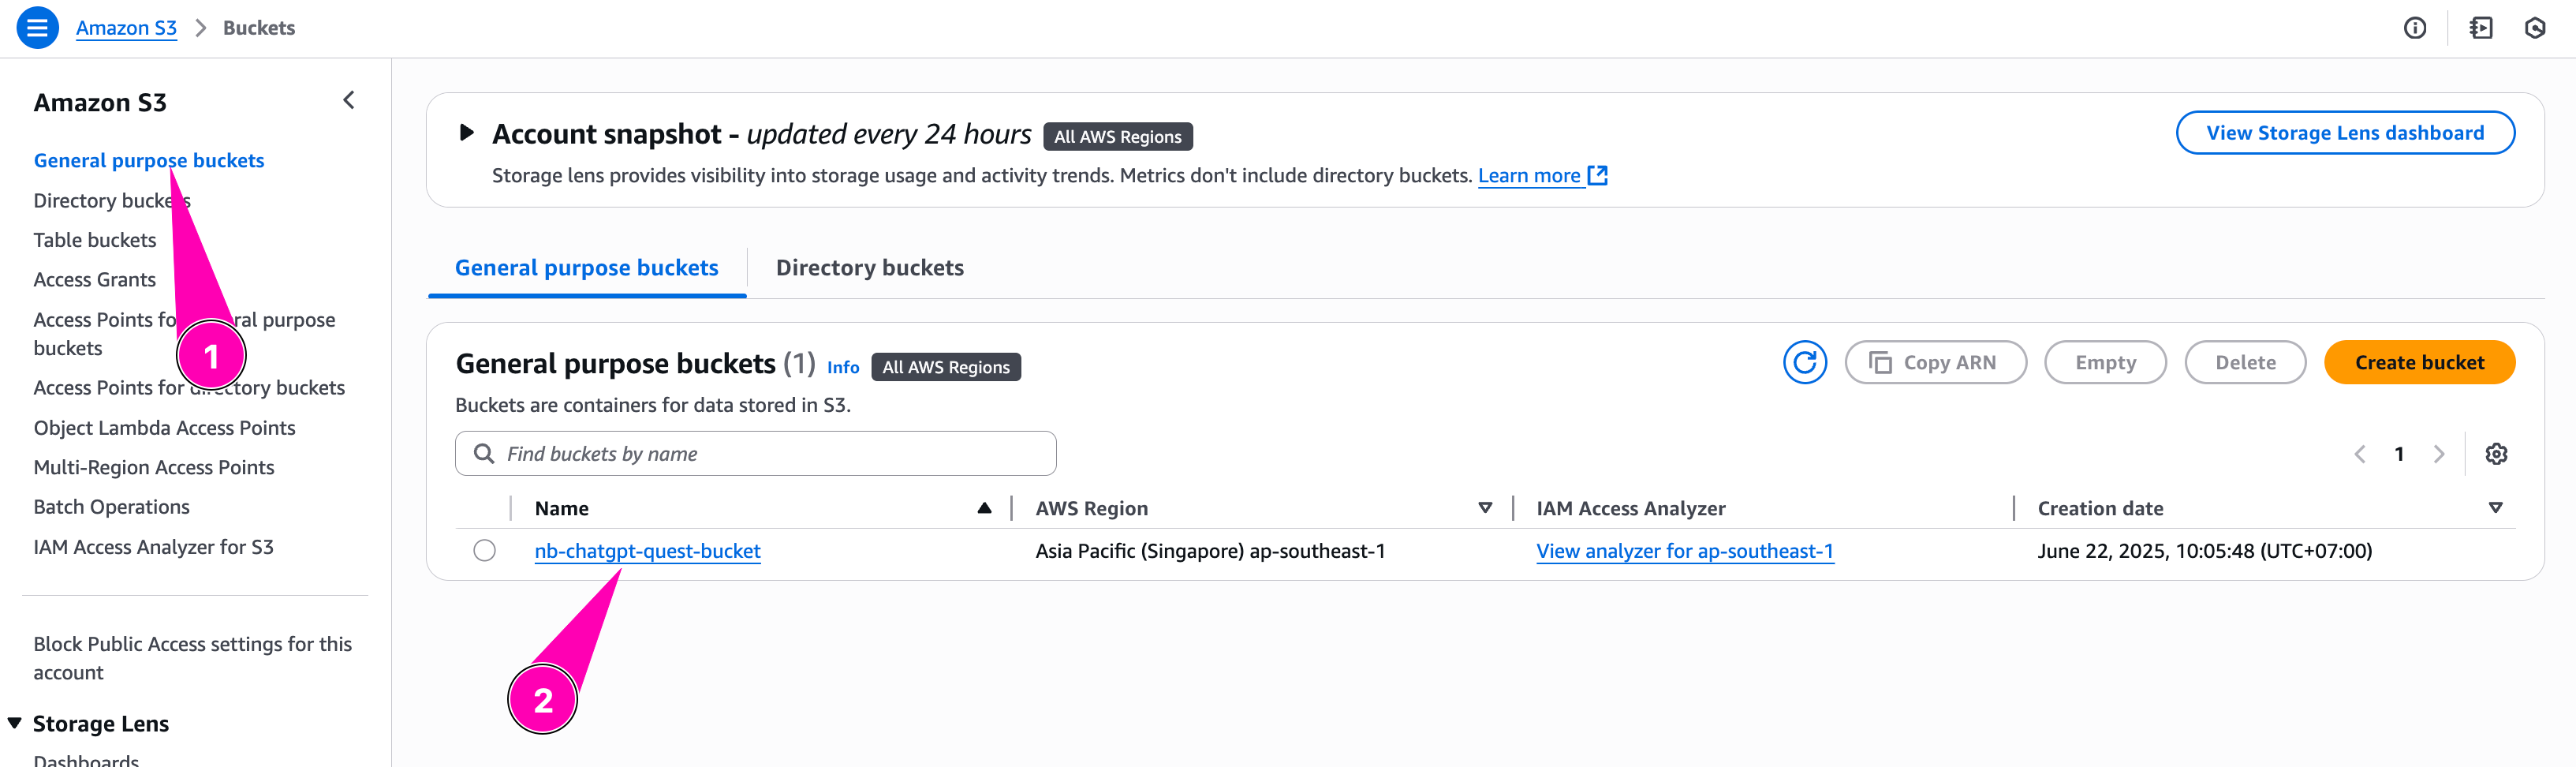The image size is (2576, 767).
Task: Collapse the Amazon S3 sidebar
Action: (x=348, y=100)
